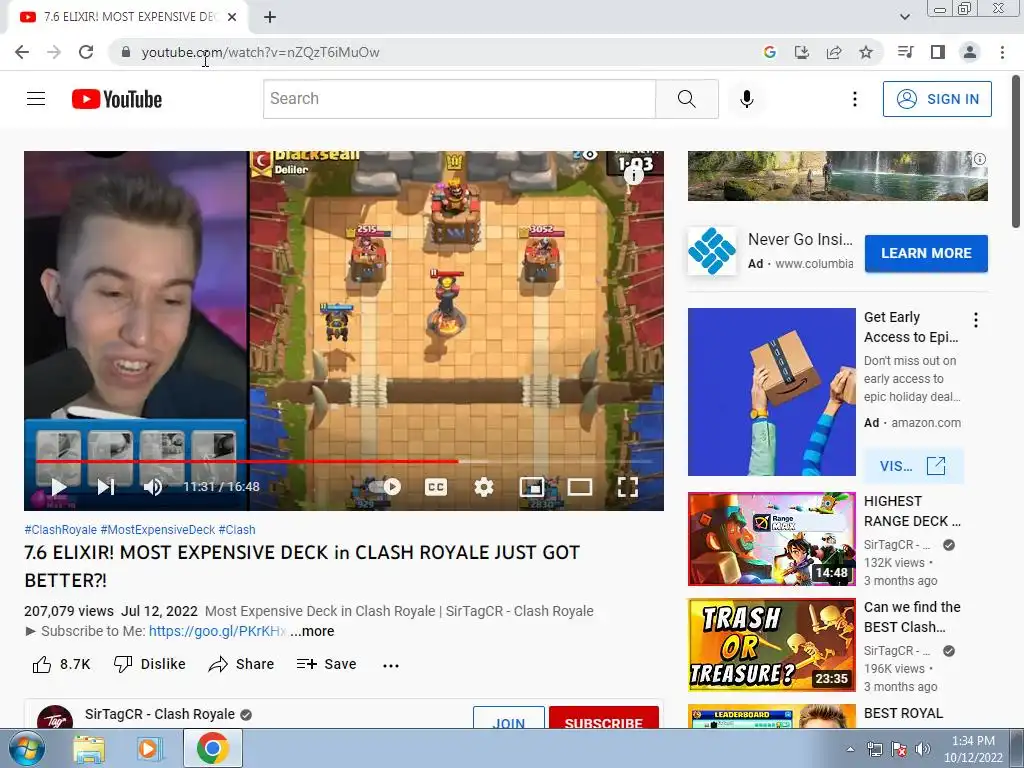Go back in browser
Viewport: 1024px width, 768px height.
point(22,52)
